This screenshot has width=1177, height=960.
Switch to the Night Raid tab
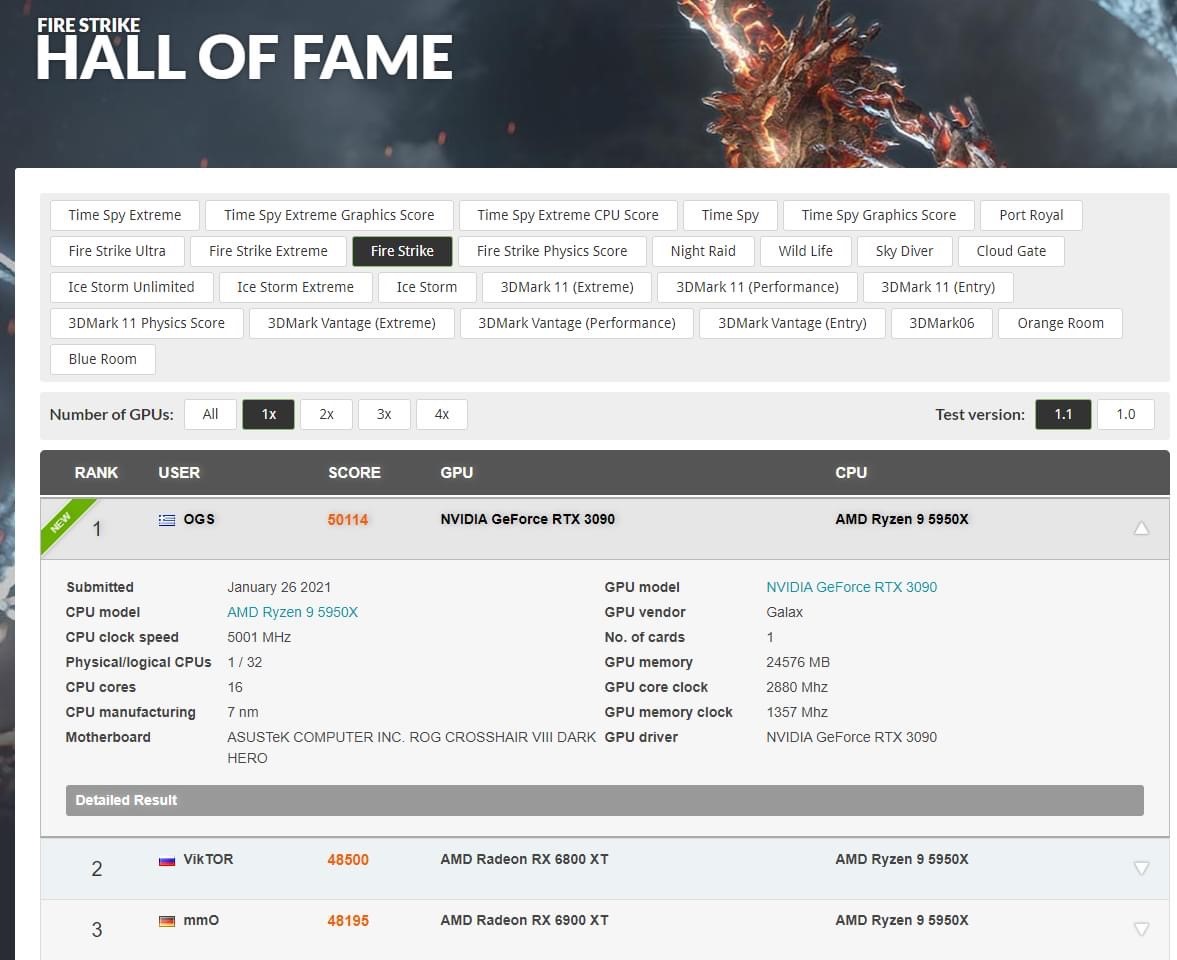click(x=703, y=251)
